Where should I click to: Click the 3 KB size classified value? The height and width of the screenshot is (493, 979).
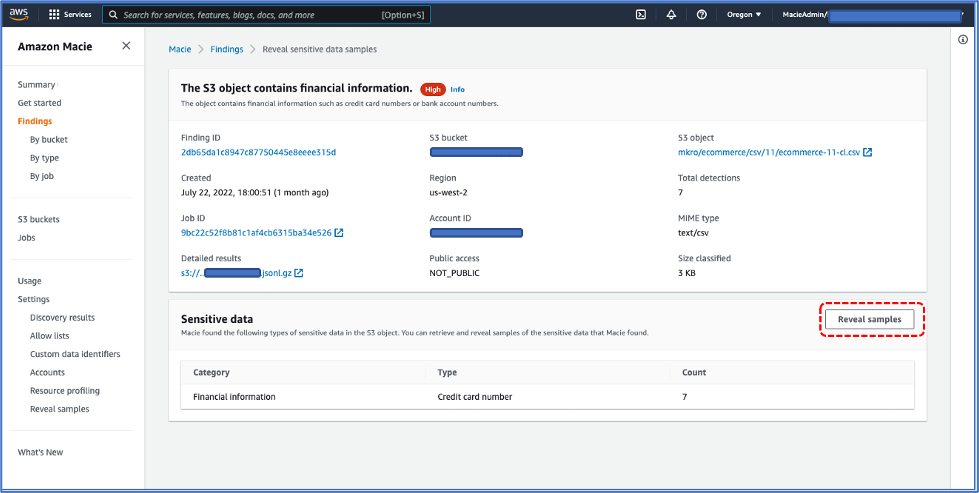[x=687, y=273]
